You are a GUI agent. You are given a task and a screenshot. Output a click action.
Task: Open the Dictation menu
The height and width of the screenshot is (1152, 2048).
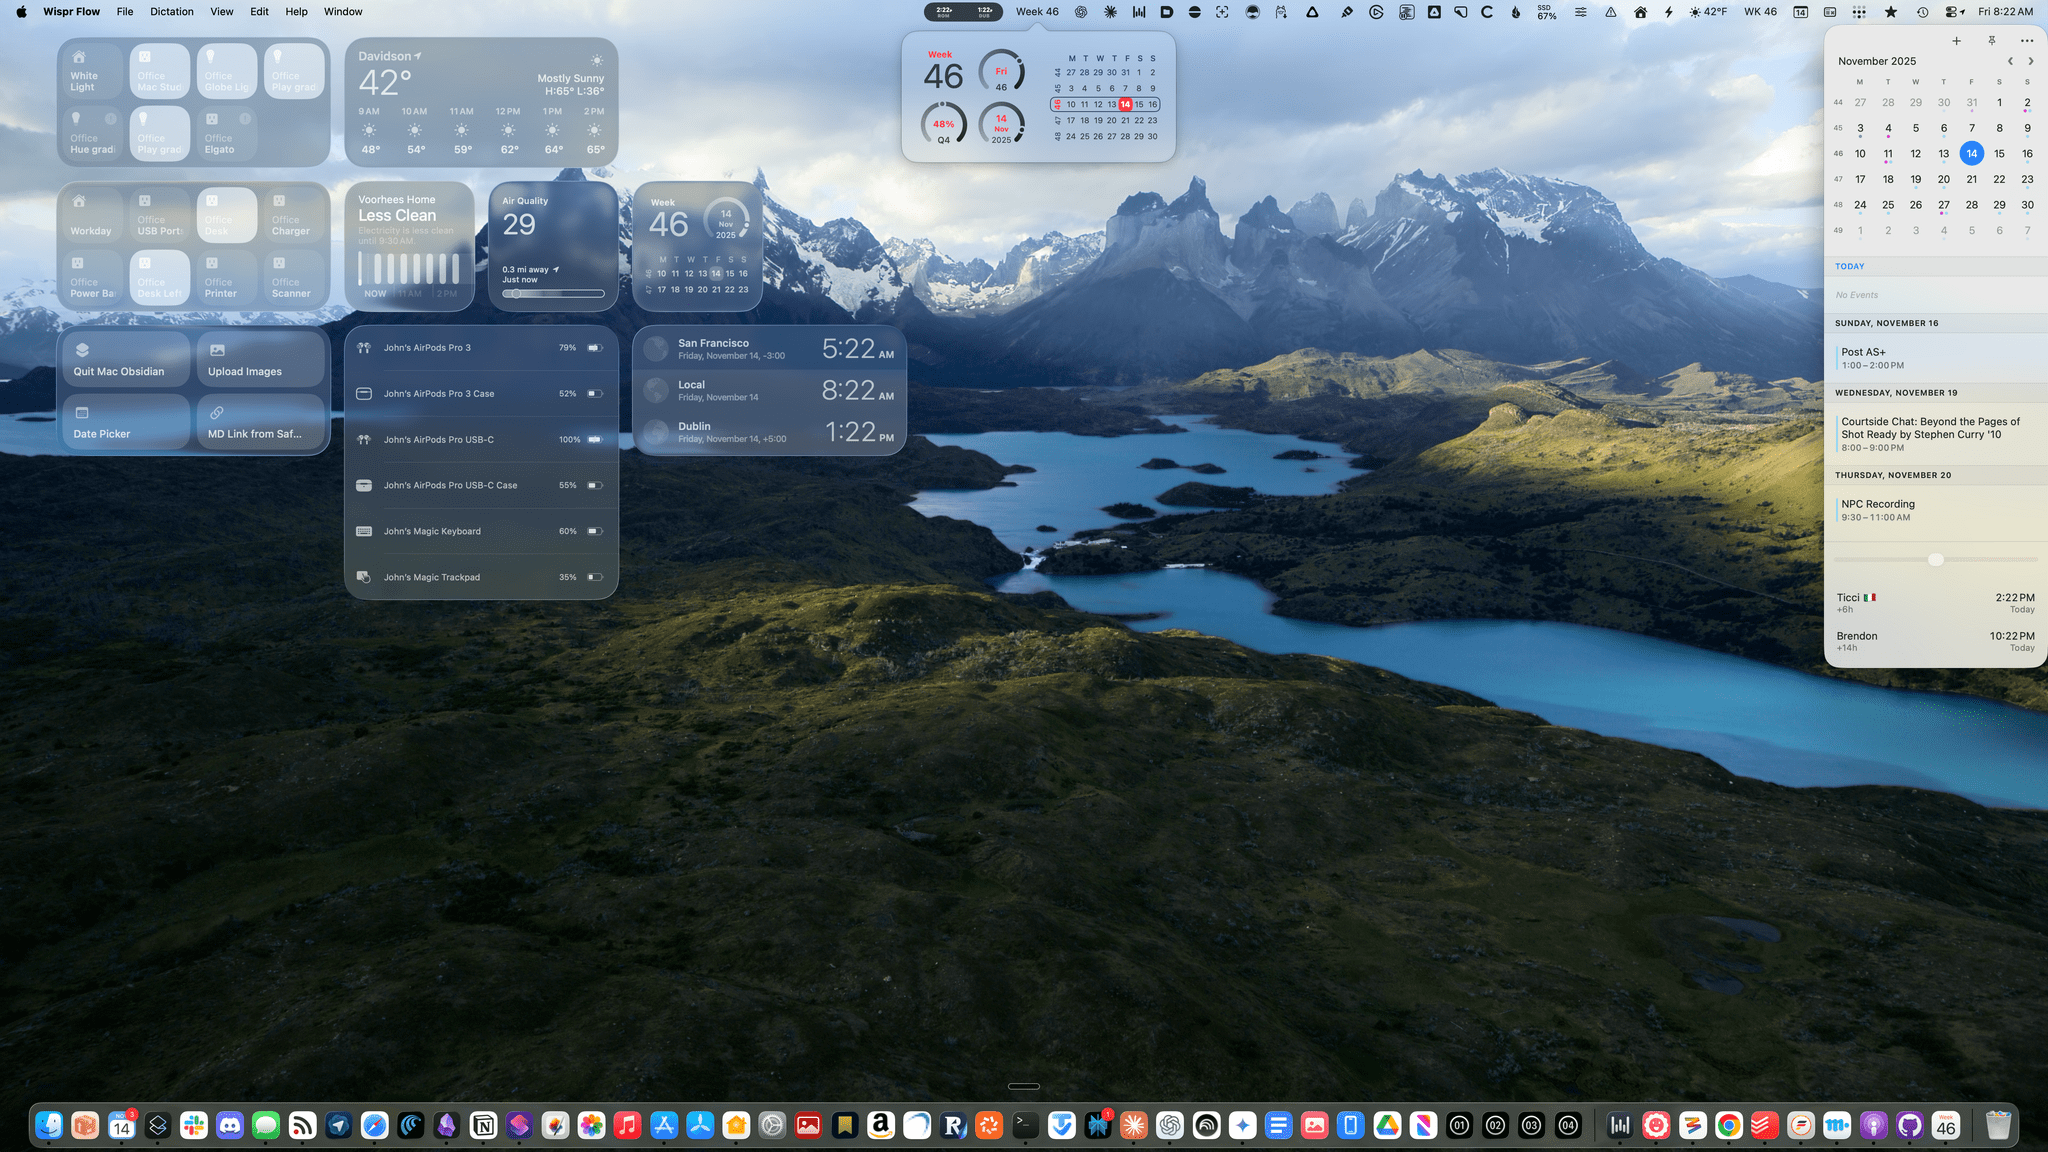pyautogui.click(x=171, y=12)
